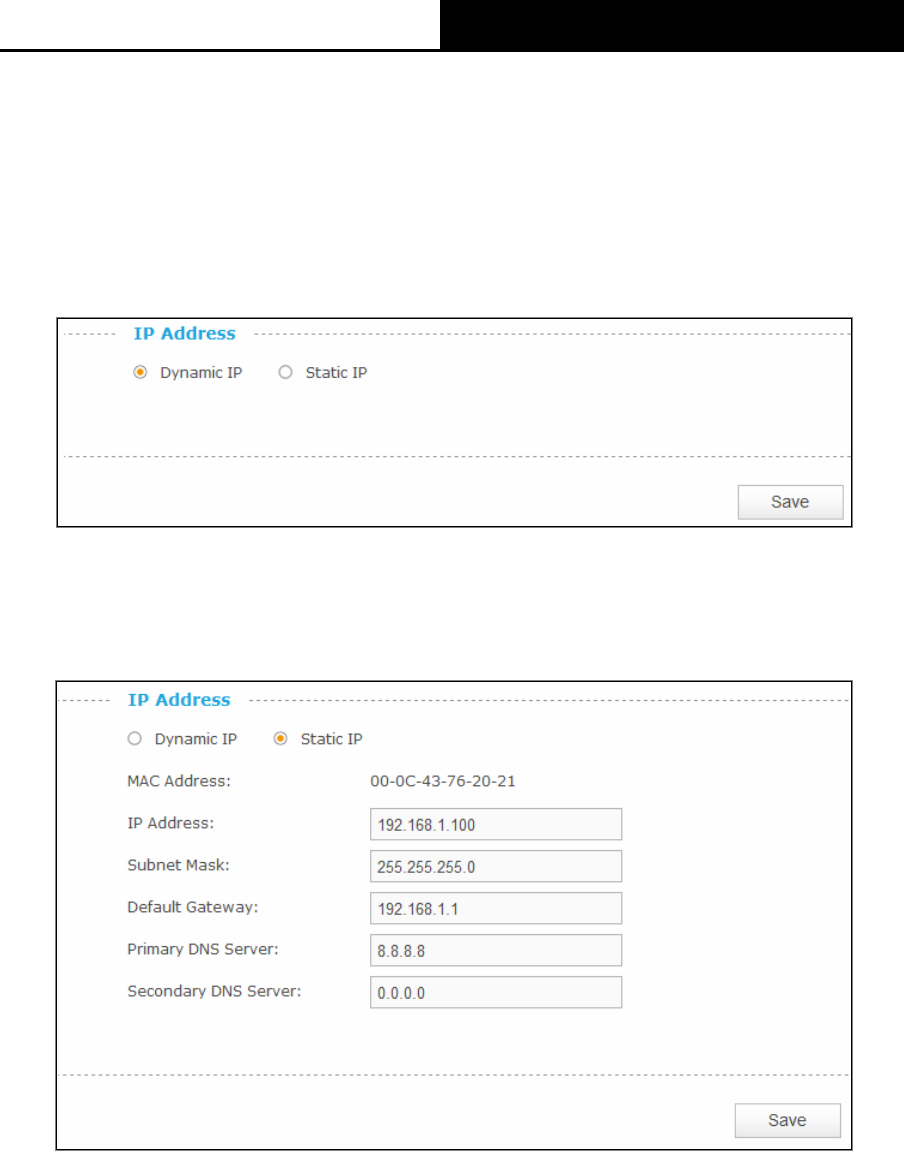Click the 'MAC Address:' label

[x=179, y=781]
